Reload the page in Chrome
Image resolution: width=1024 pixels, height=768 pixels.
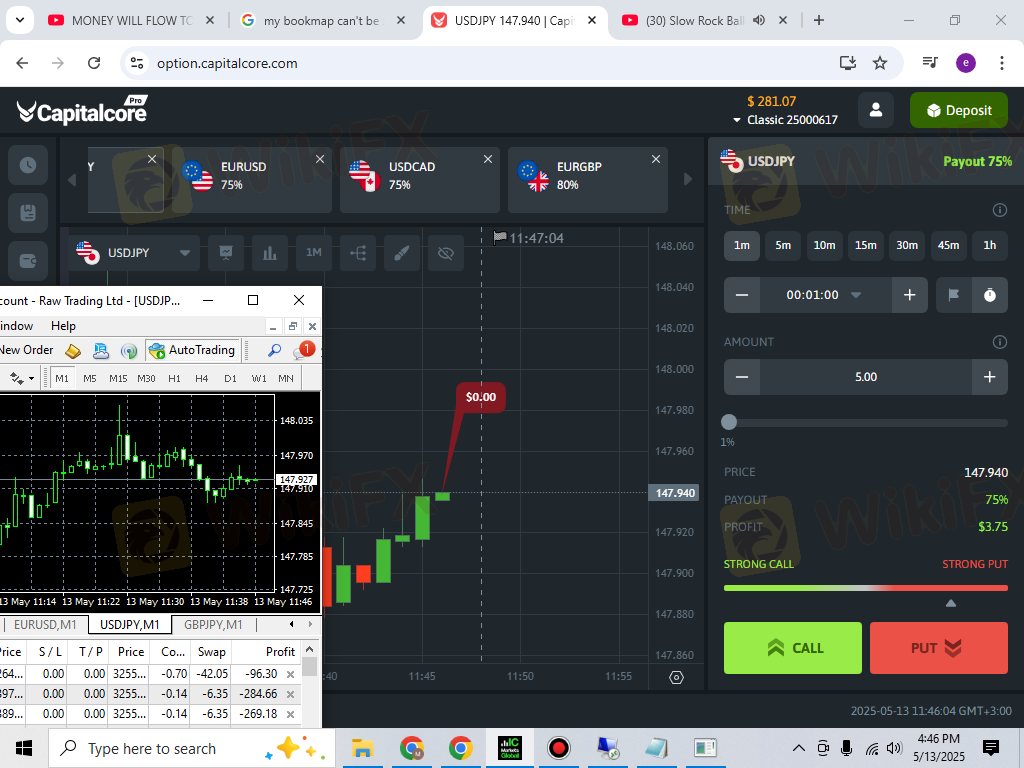click(94, 63)
